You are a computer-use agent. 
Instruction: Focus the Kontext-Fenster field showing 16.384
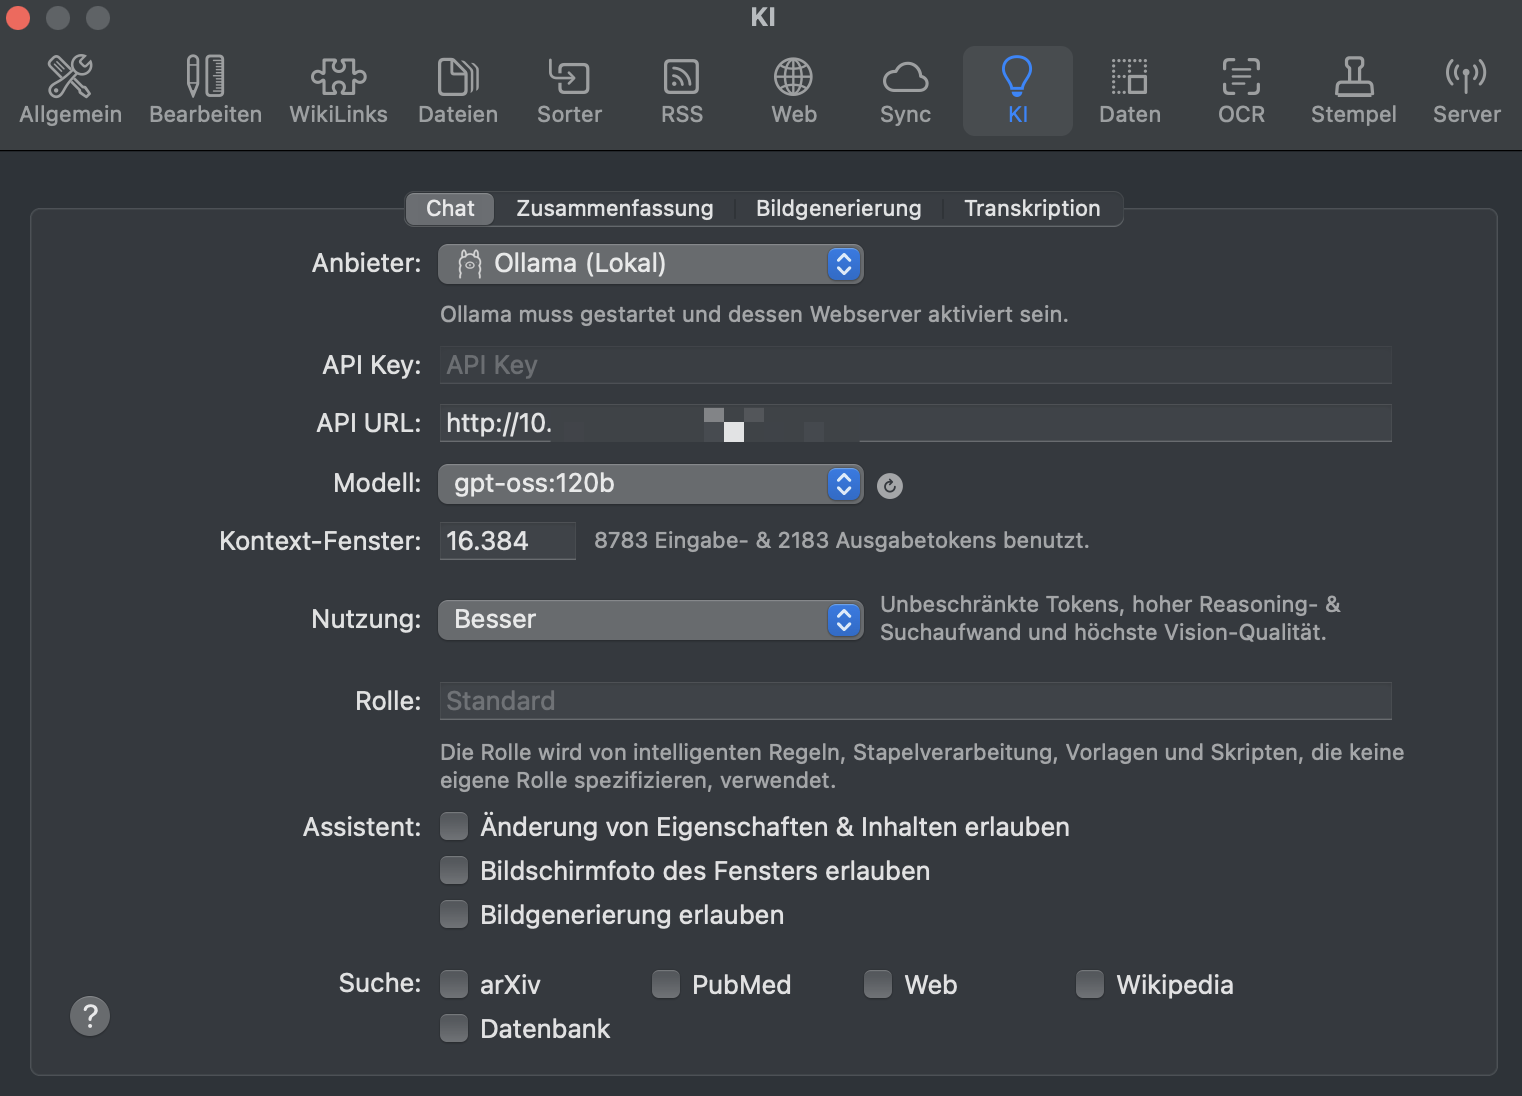tap(508, 541)
